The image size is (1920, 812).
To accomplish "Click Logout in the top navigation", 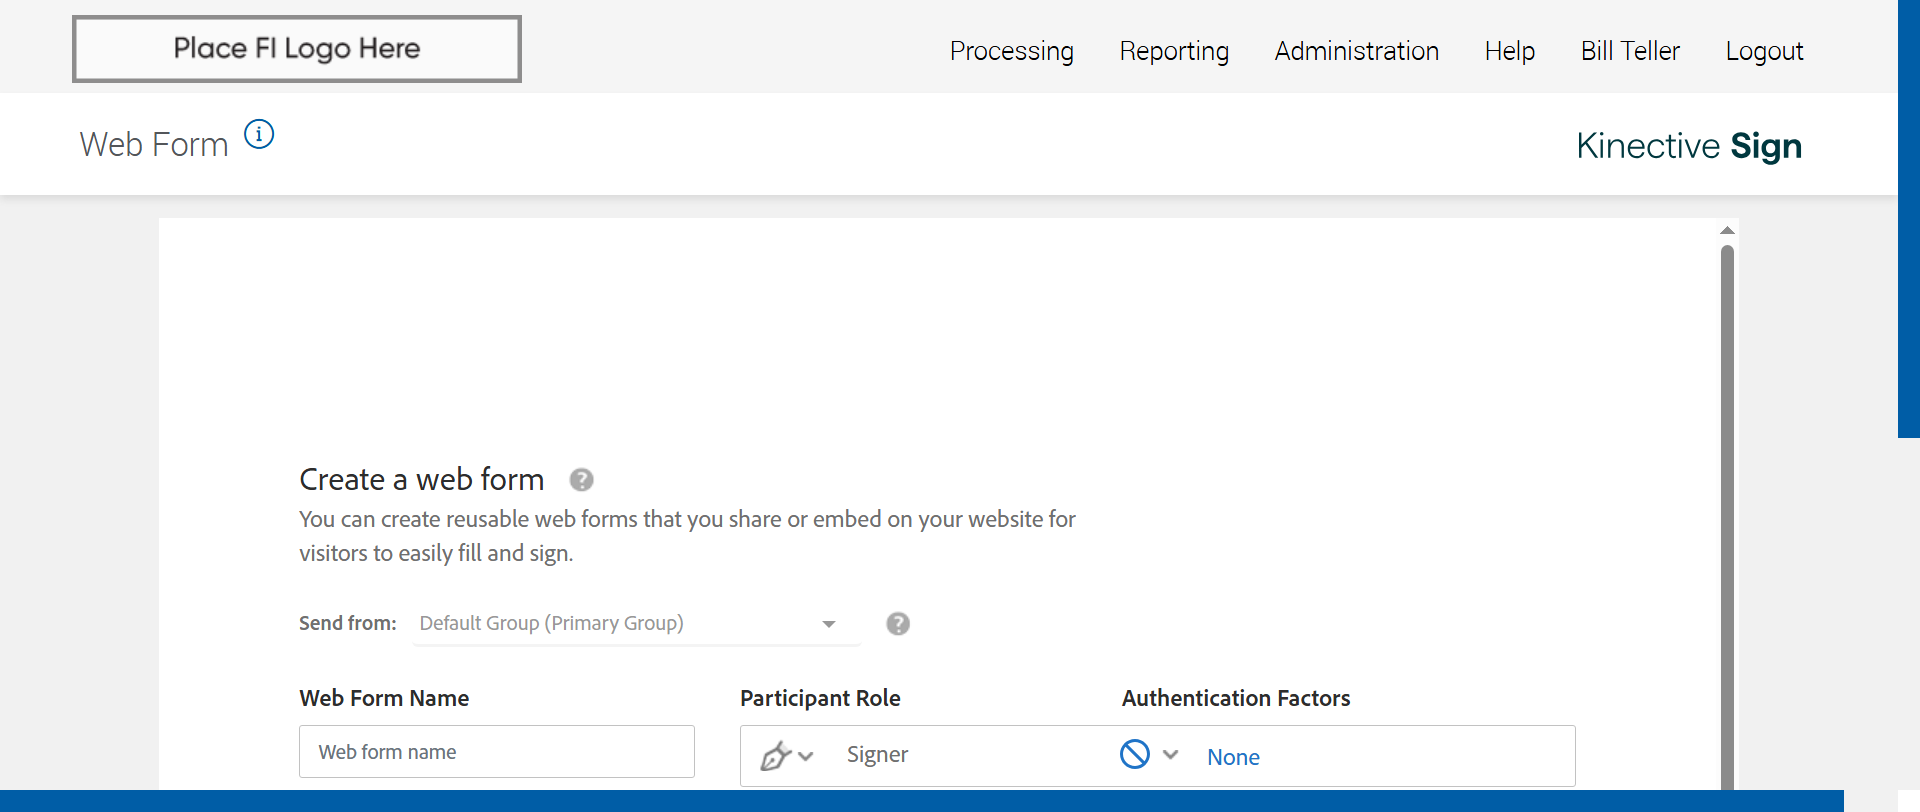I will (x=1764, y=51).
